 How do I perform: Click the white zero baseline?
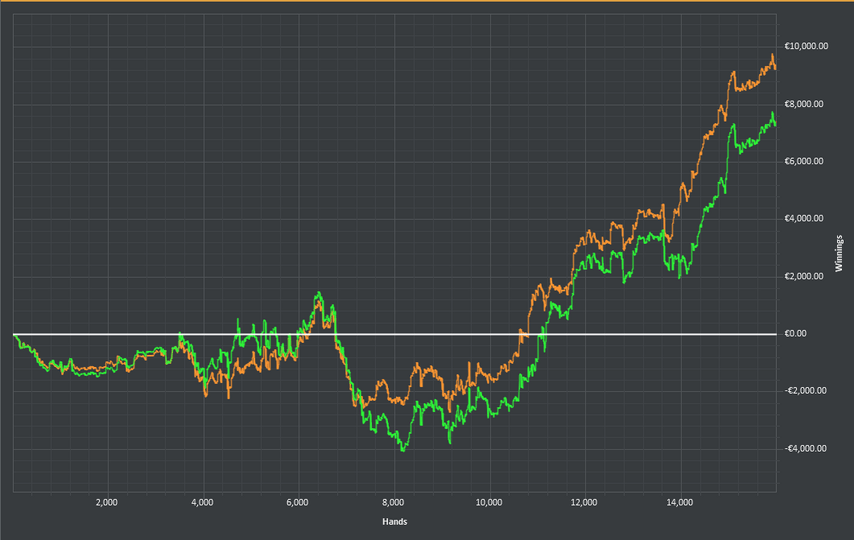tap(395, 334)
